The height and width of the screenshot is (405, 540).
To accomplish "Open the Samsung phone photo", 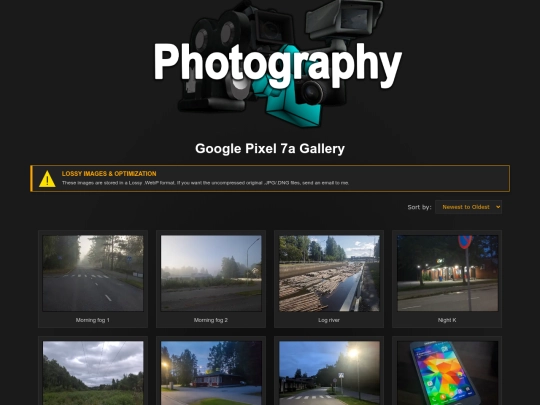I will click(x=447, y=373).
